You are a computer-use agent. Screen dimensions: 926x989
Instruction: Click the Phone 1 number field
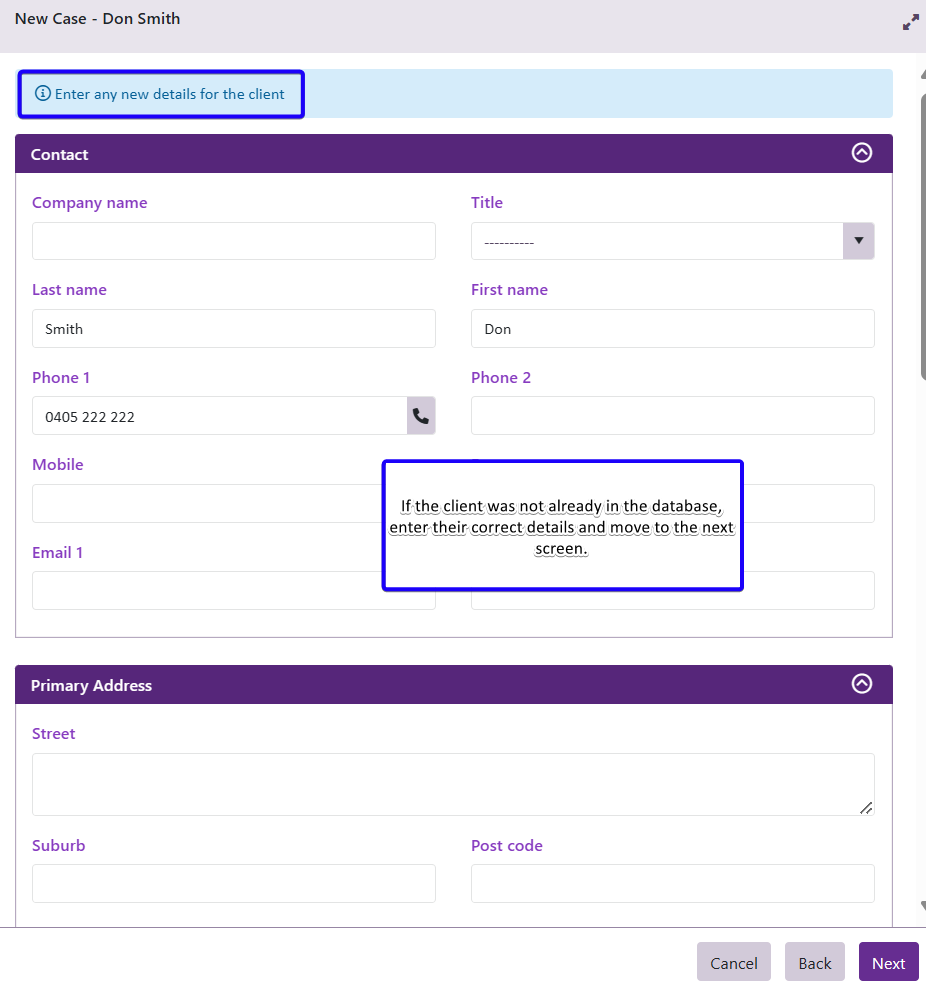(x=219, y=416)
